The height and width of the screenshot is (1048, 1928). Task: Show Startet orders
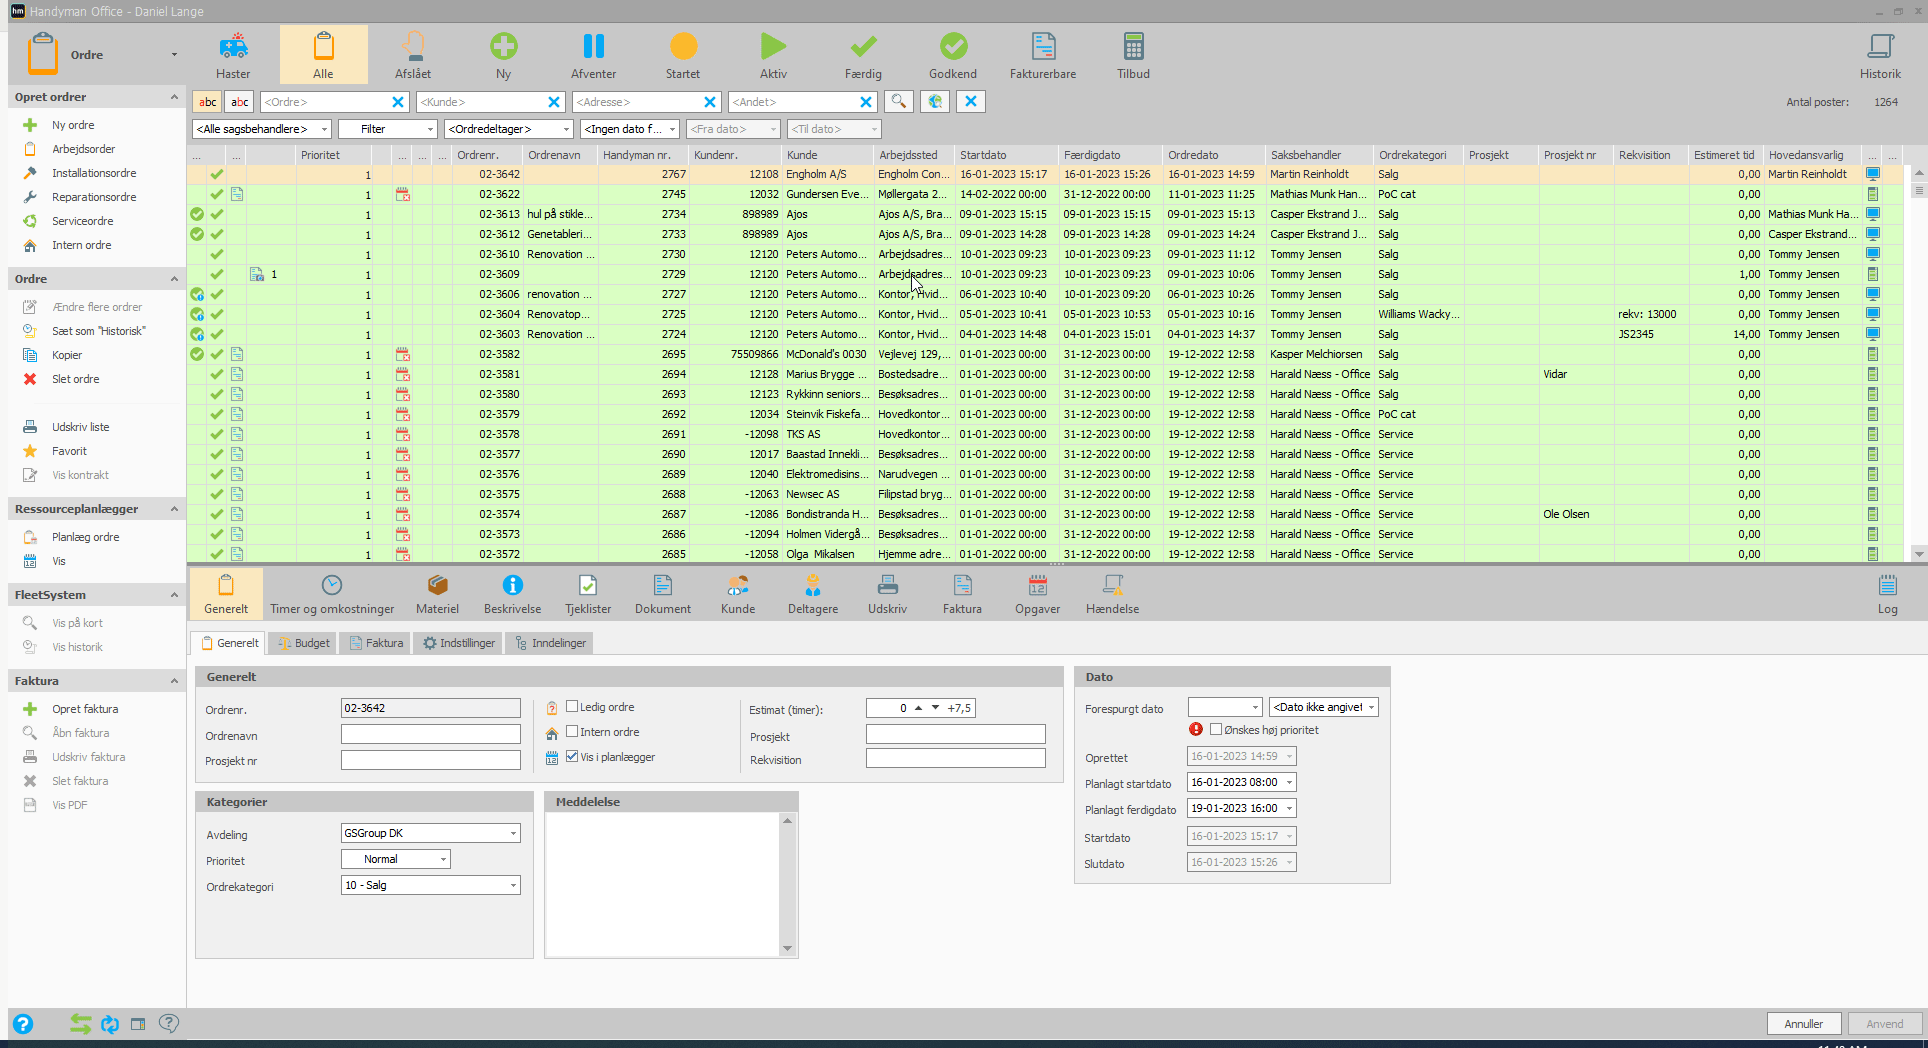tap(683, 55)
